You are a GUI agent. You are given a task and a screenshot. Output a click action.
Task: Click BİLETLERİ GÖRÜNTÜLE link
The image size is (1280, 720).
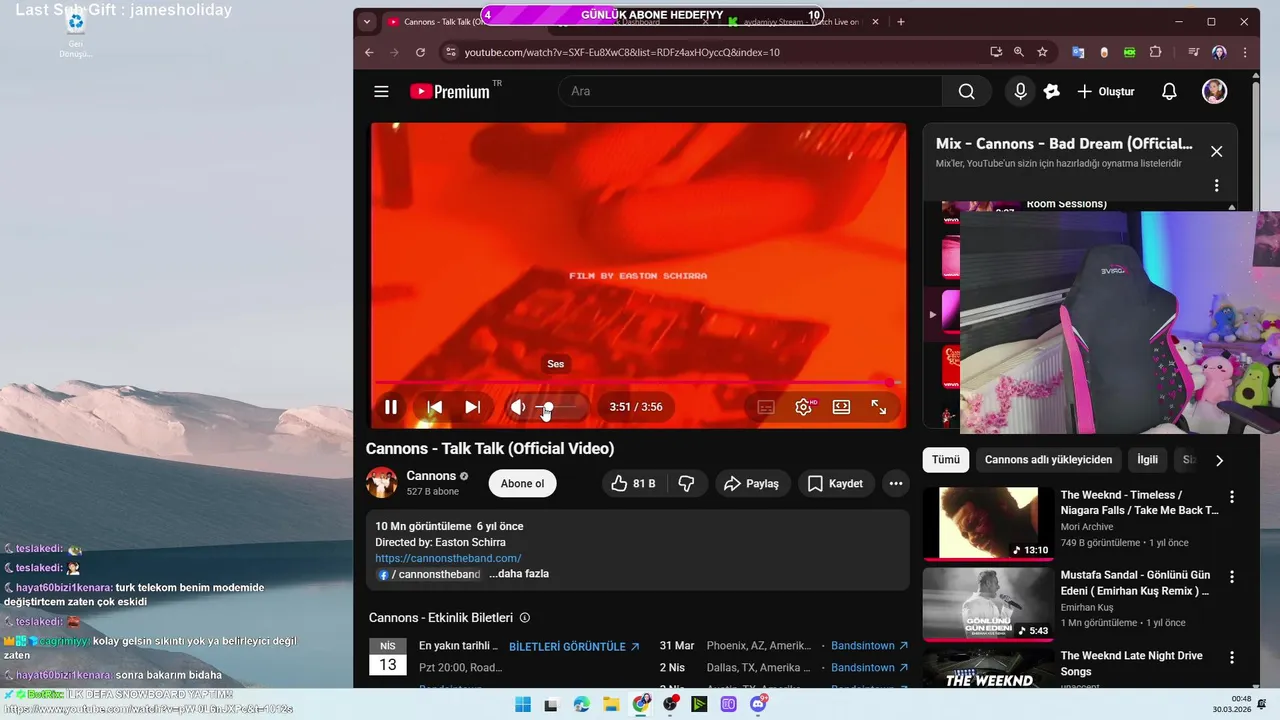tap(574, 647)
